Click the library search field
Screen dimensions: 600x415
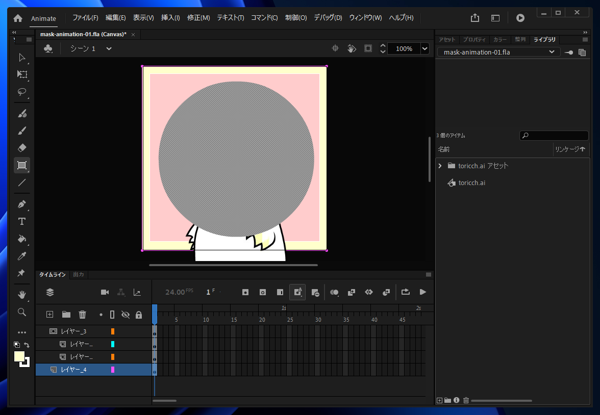click(x=554, y=135)
